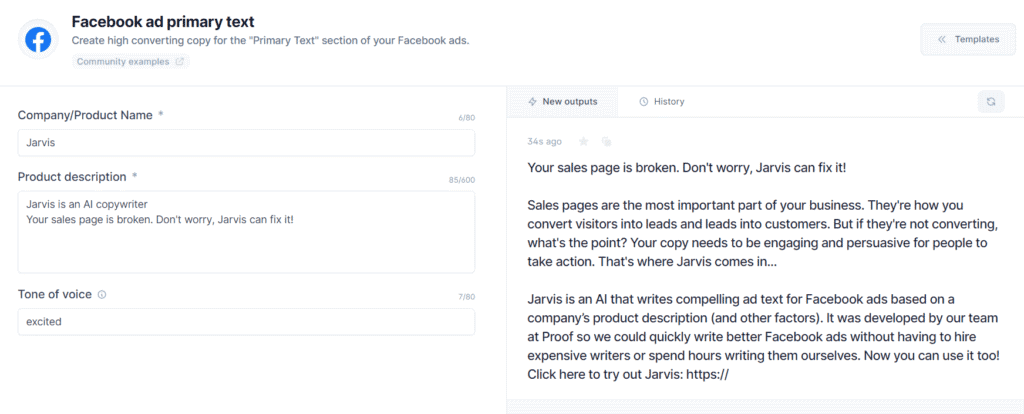Click the double chevron beside Templates
Viewport: 1024px width, 414px height.
coord(942,39)
